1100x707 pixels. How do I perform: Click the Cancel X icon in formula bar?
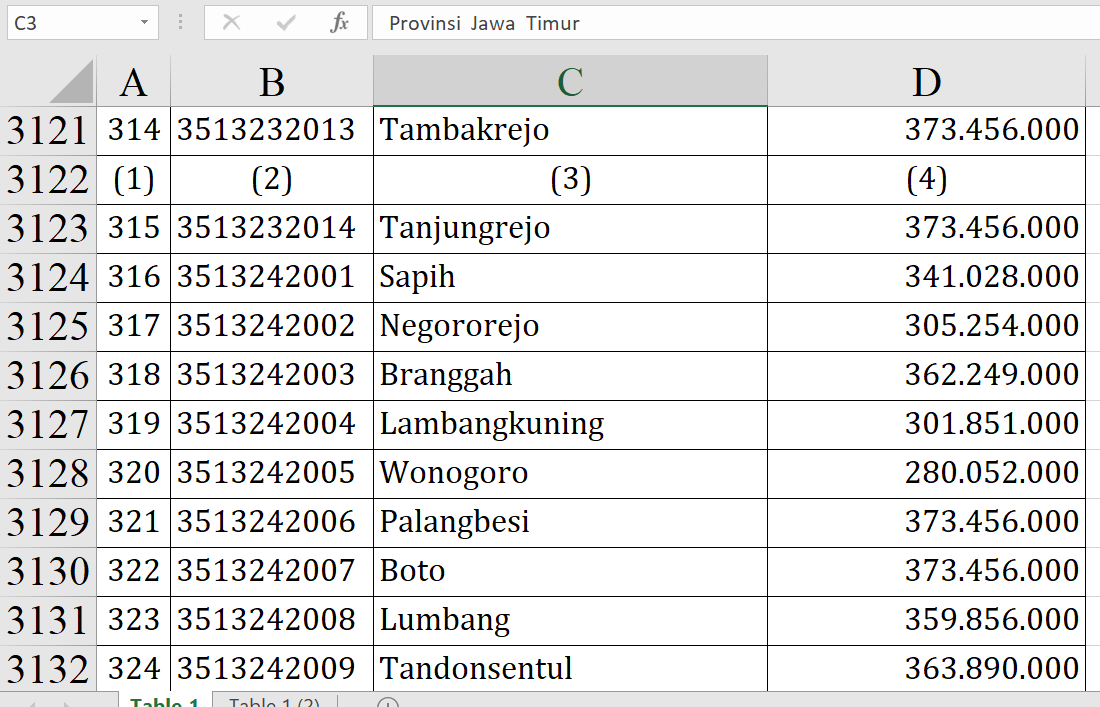(x=231, y=23)
